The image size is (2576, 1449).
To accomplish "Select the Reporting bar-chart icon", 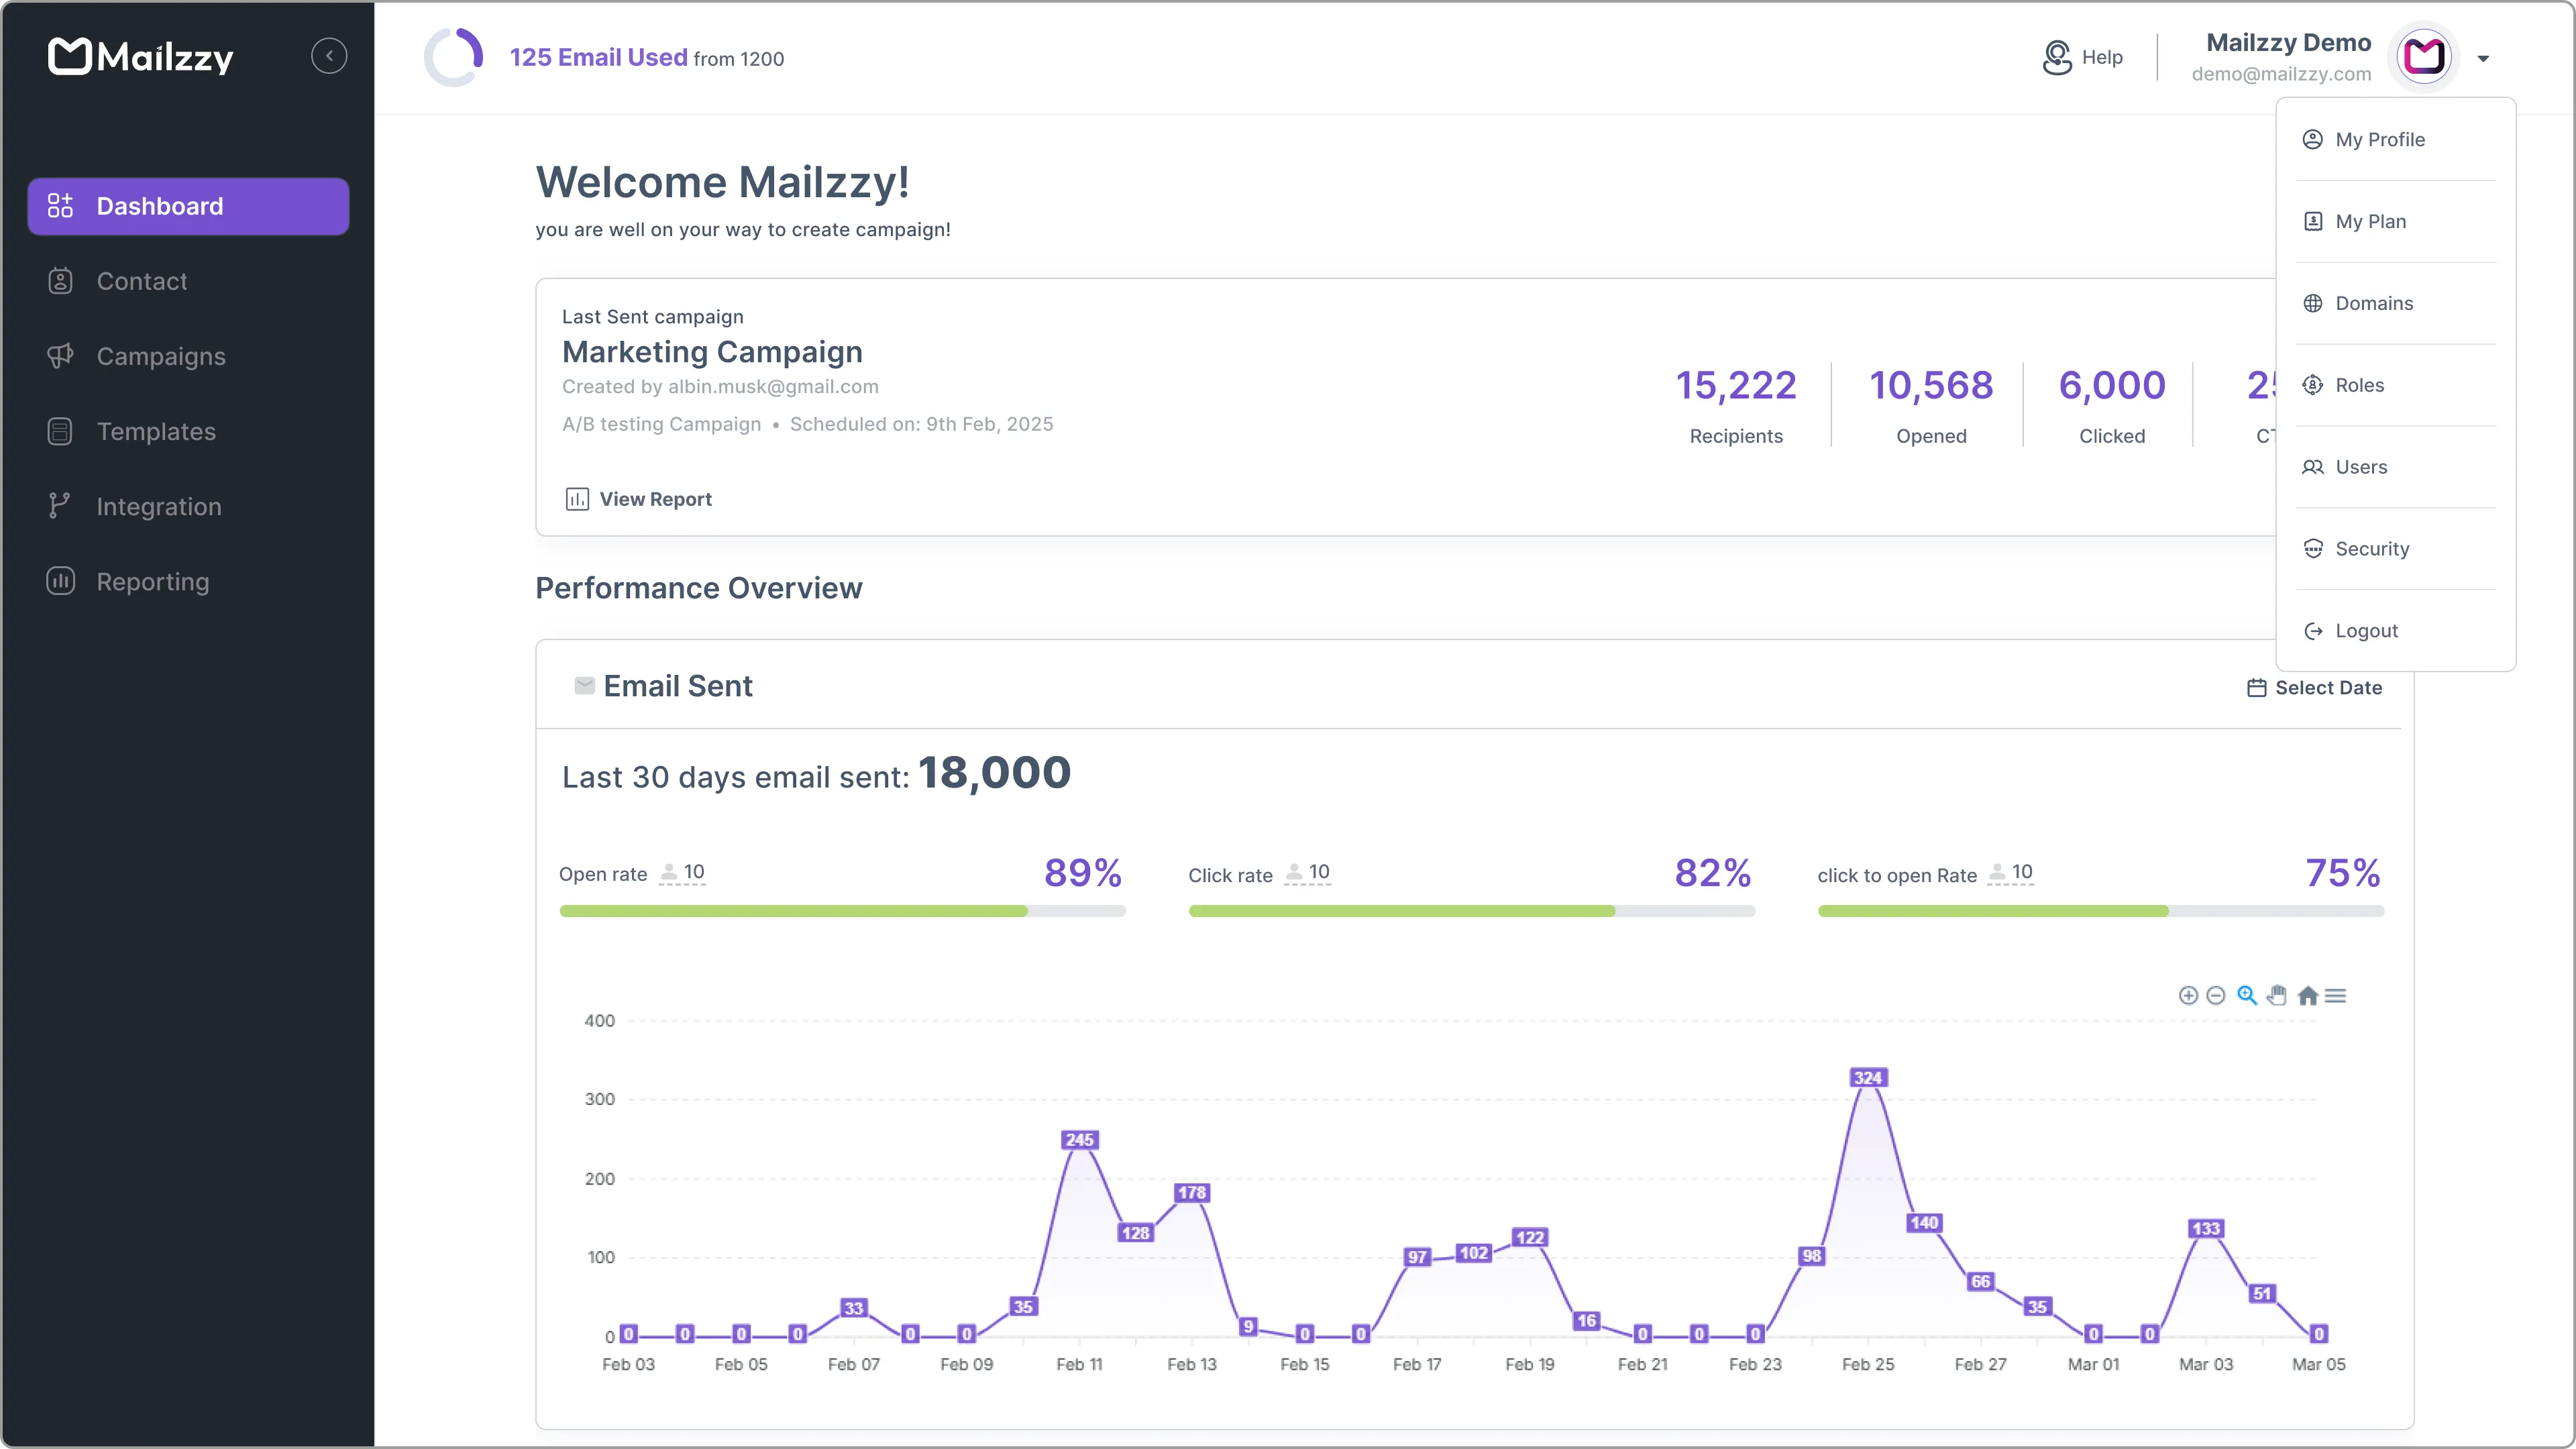I will pos(60,581).
